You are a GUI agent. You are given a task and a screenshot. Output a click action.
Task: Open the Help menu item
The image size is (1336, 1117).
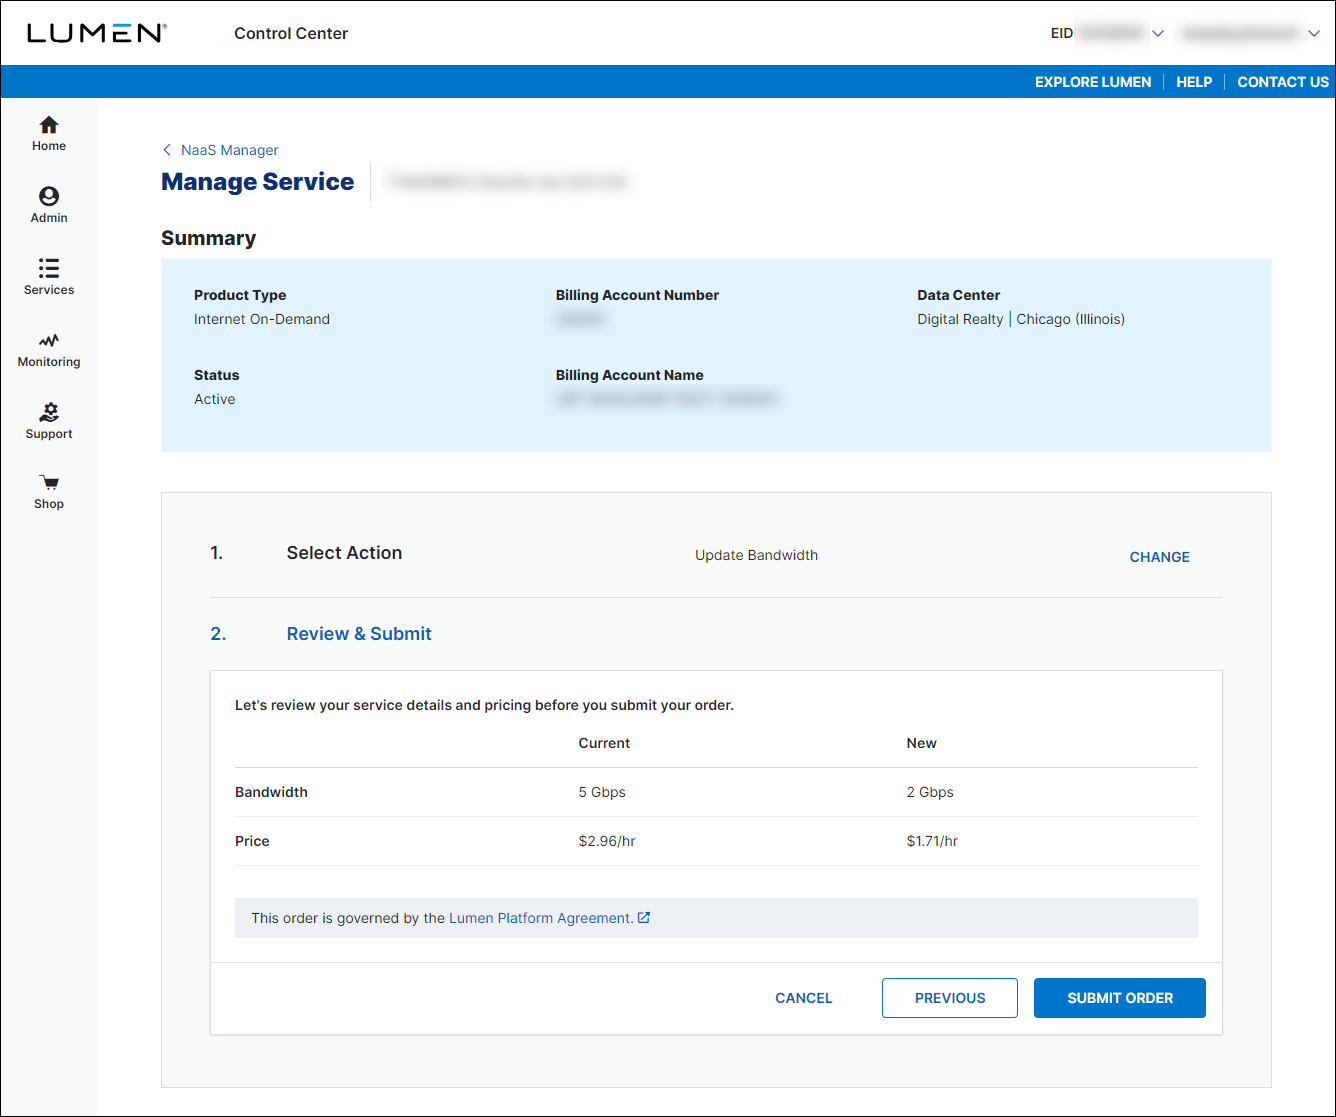[x=1194, y=82]
